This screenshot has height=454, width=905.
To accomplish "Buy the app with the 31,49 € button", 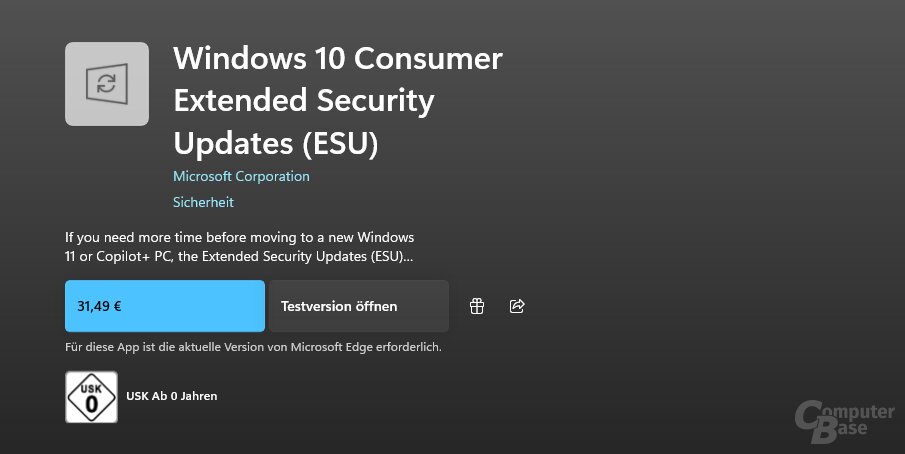I will pyautogui.click(x=165, y=306).
